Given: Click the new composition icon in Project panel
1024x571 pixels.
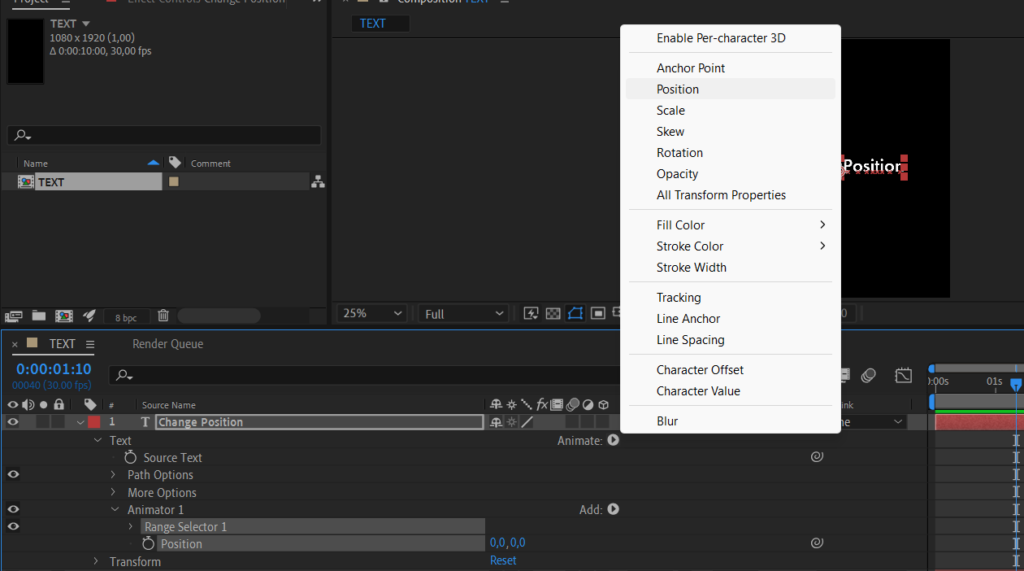Looking at the screenshot, I should tap(64, 316).
